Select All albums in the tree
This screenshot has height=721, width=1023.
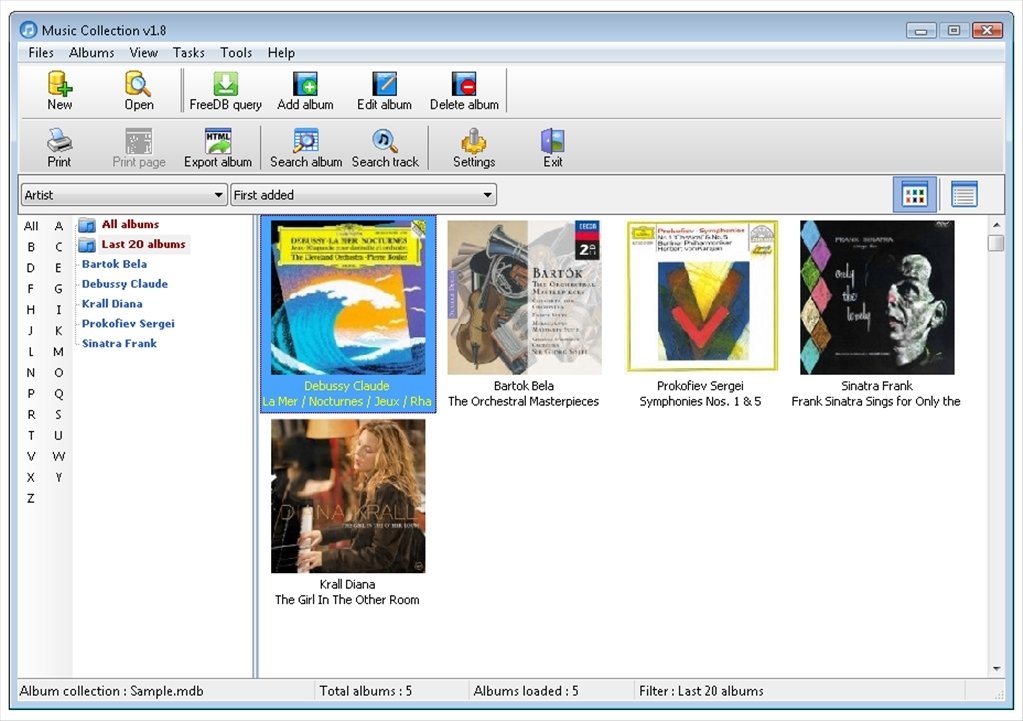point(130,224)
